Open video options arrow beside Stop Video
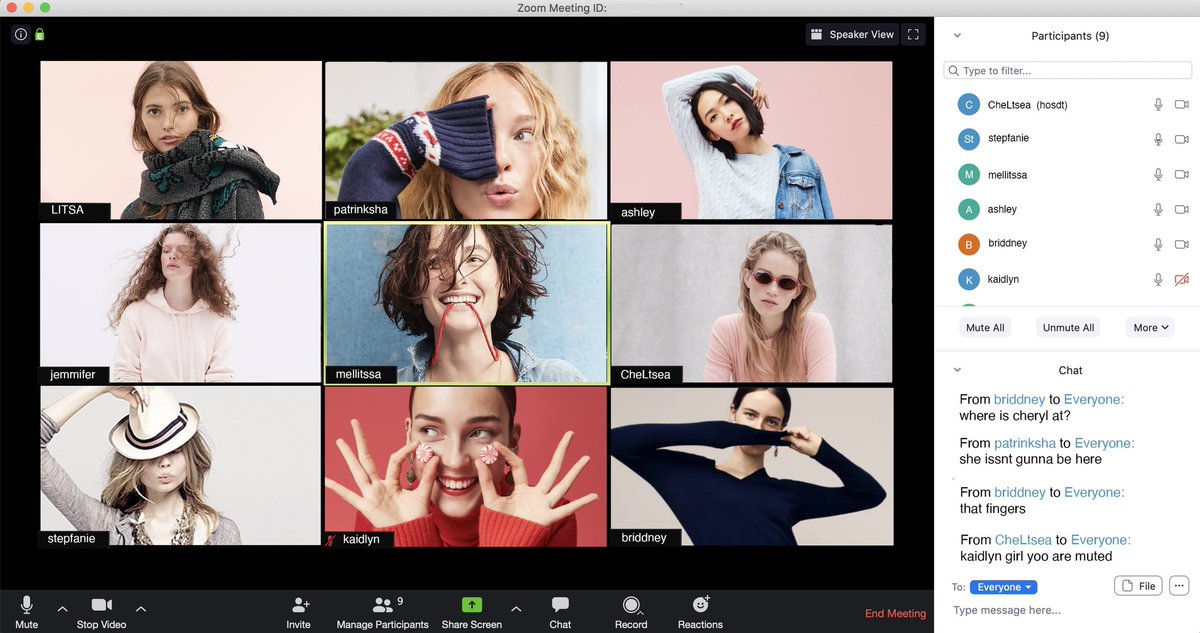Image resolution: width=1200 pixels, height=633 pixels. tap(141, 608)
